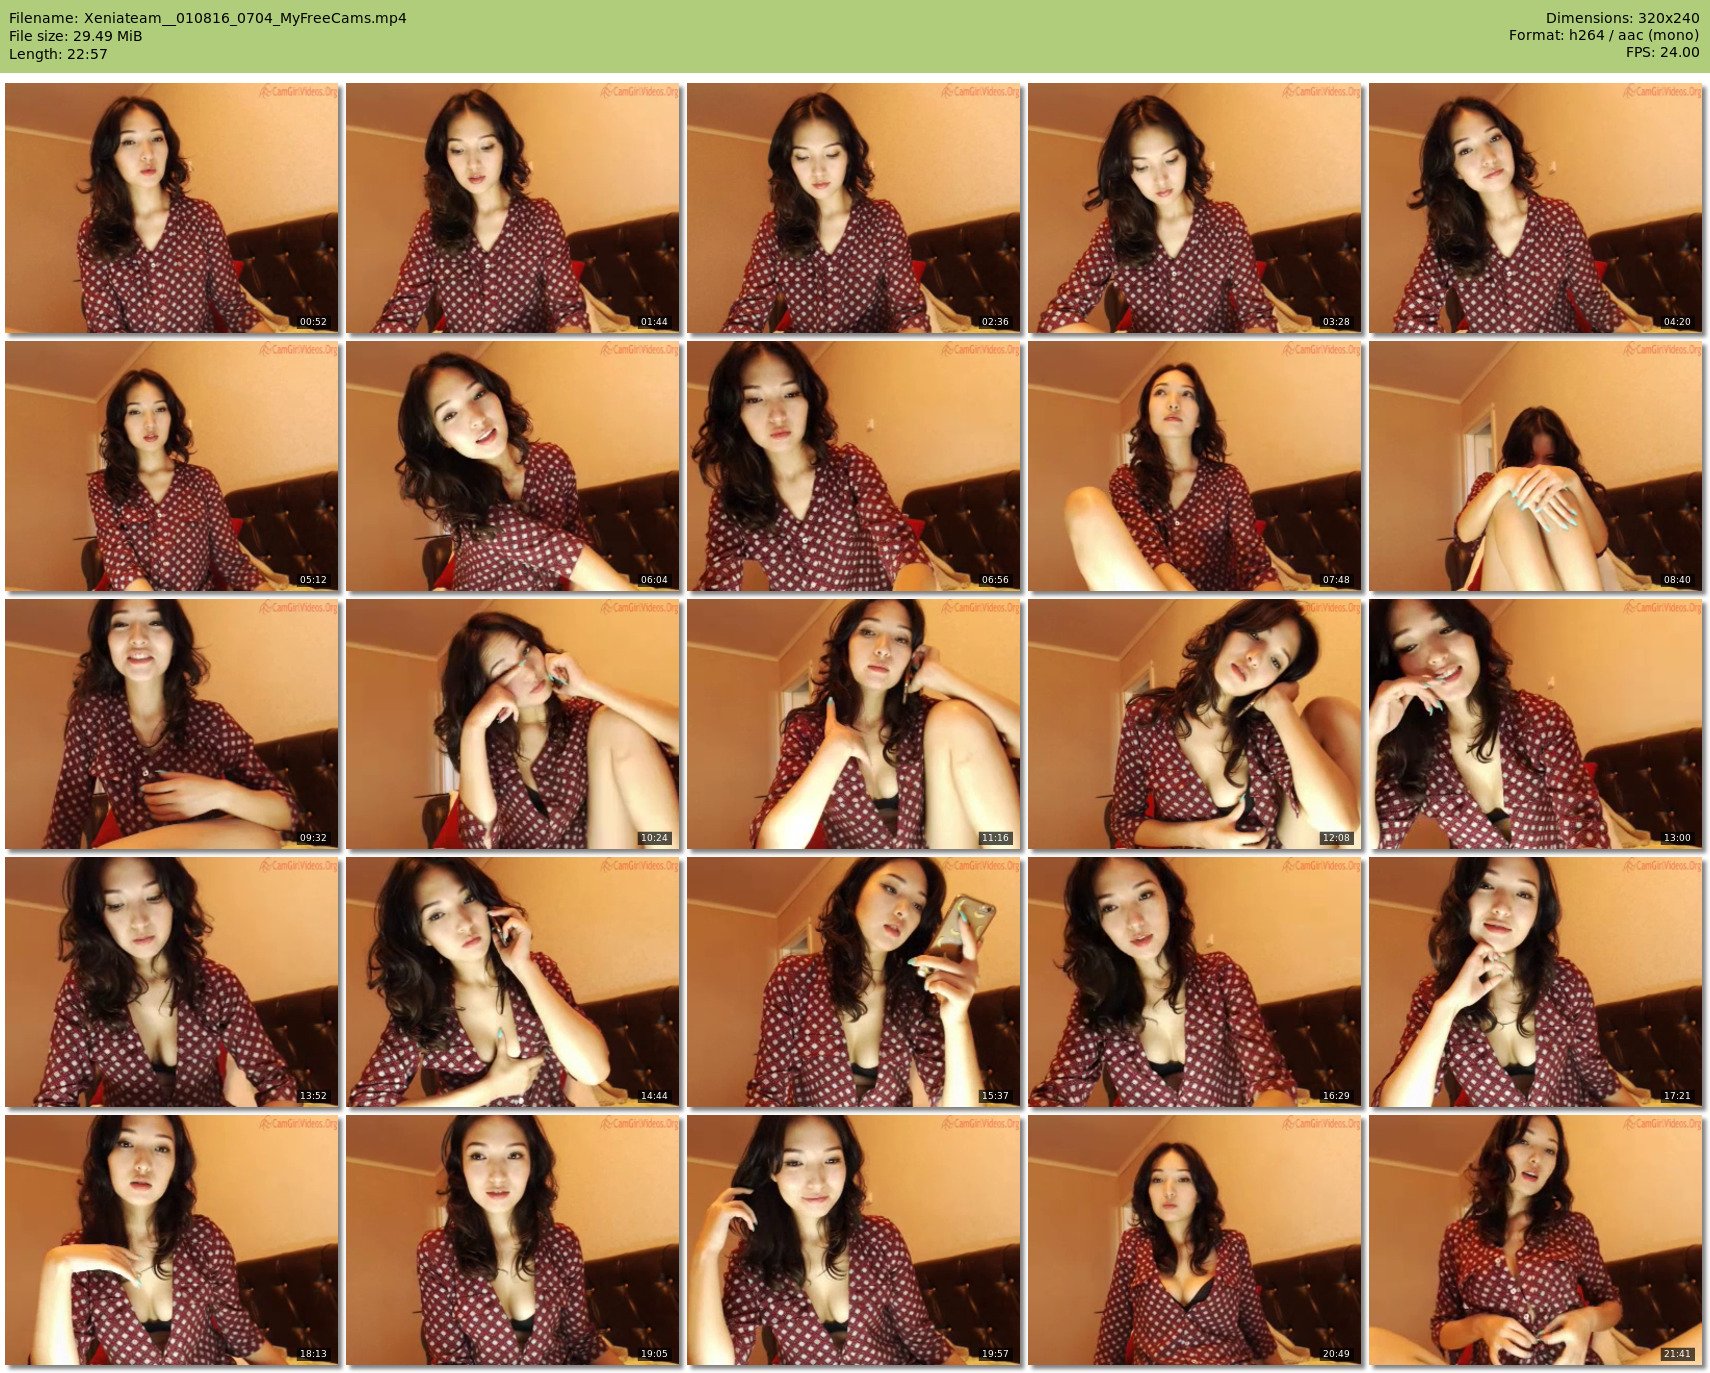Open the thumbnail timestamped 11:16
This screenshot has width=1710, height=1373.
[854, 724]
